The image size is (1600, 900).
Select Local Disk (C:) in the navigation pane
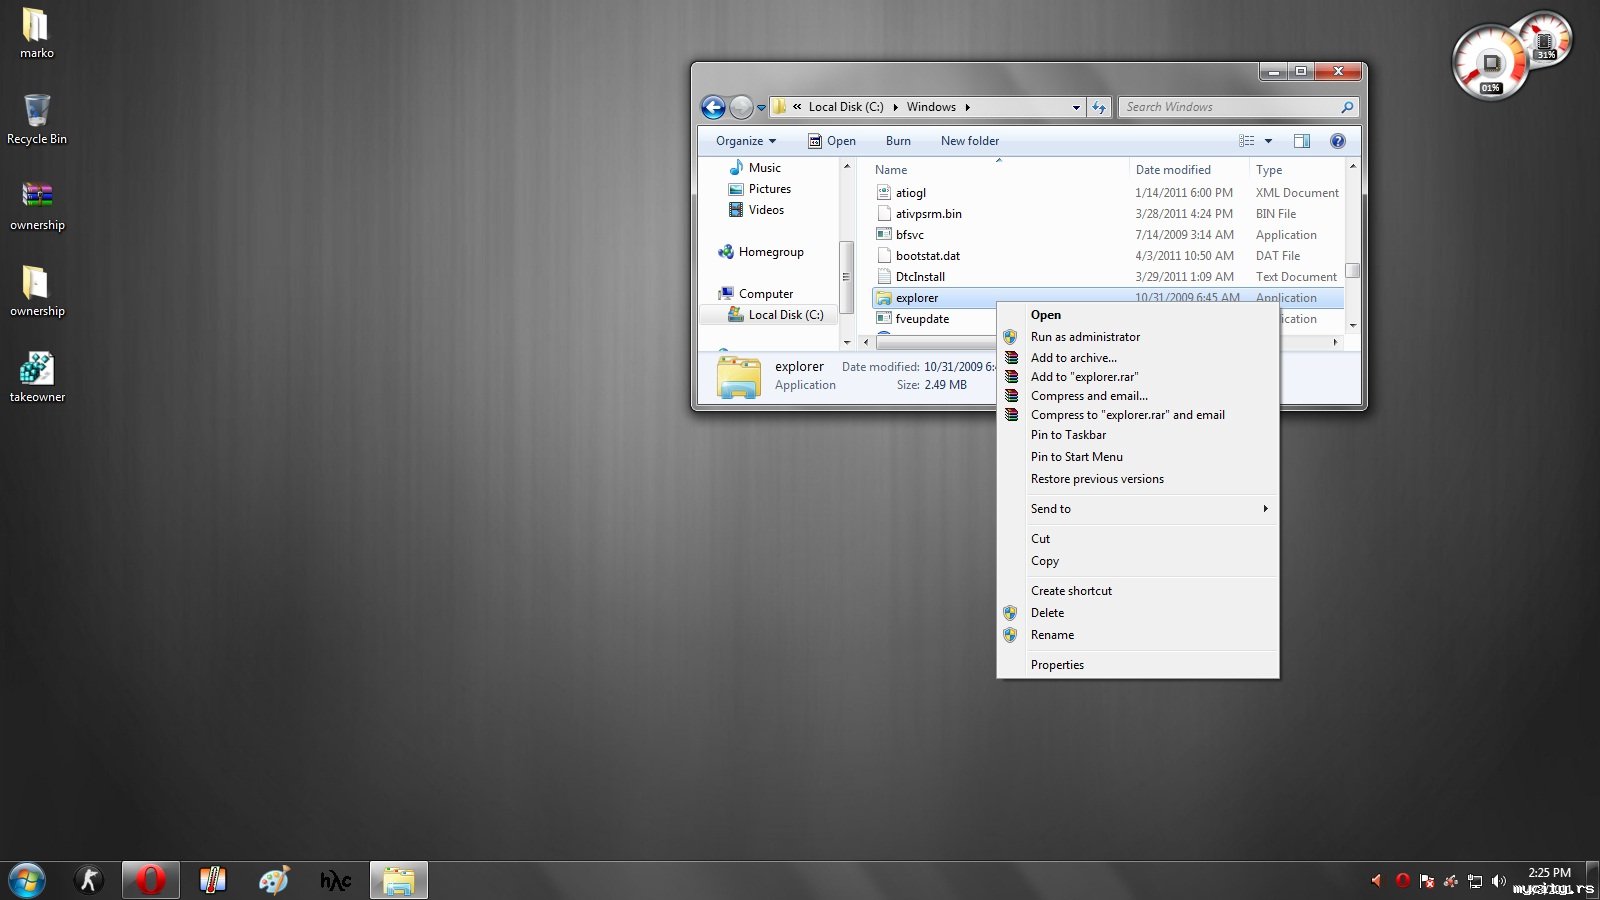(785, 315)
